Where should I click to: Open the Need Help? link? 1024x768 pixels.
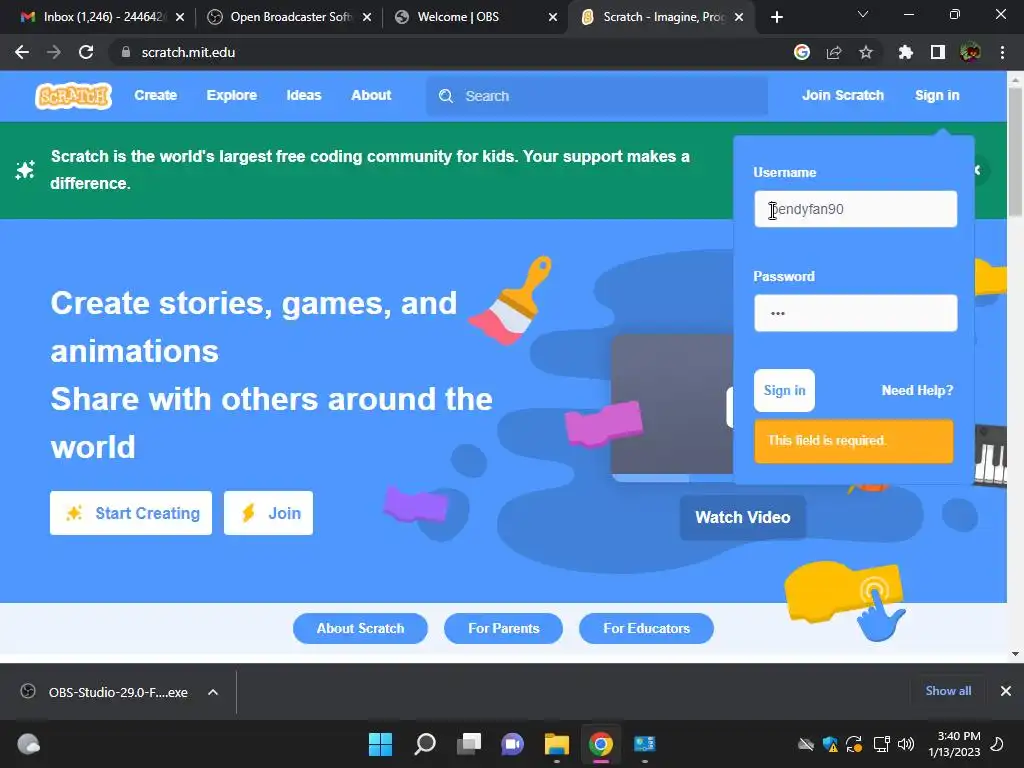(917, 391)
